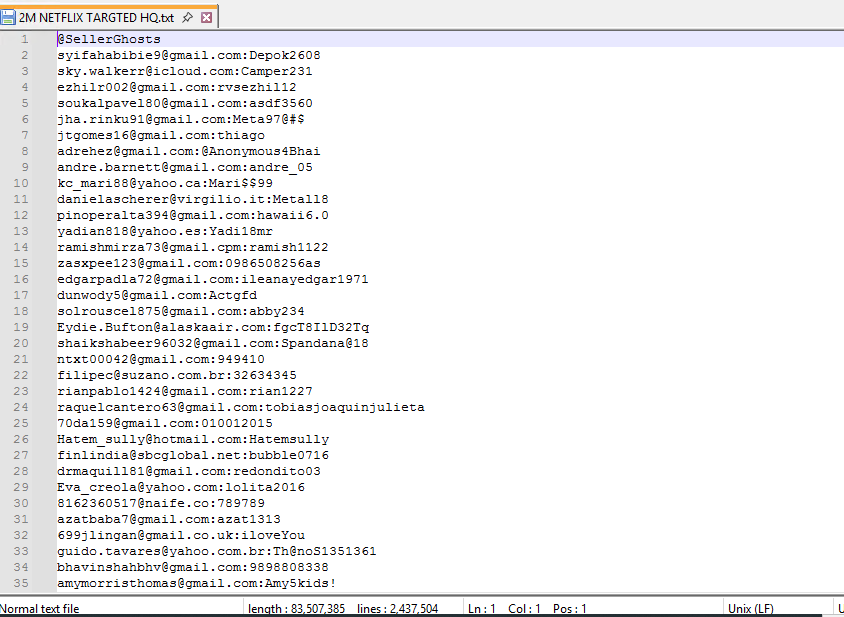Select line number 18 in the margin
This screenshot has width=844, height=617.
(21, 311)
